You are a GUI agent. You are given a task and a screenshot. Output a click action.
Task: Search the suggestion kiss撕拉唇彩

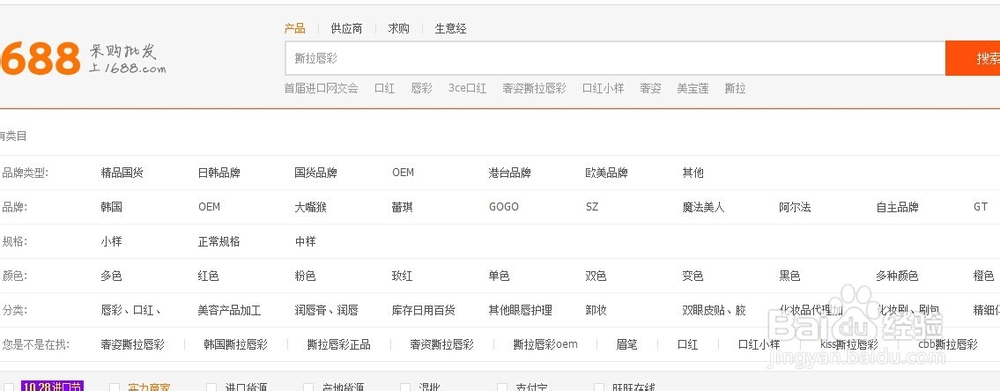(849, 344)
